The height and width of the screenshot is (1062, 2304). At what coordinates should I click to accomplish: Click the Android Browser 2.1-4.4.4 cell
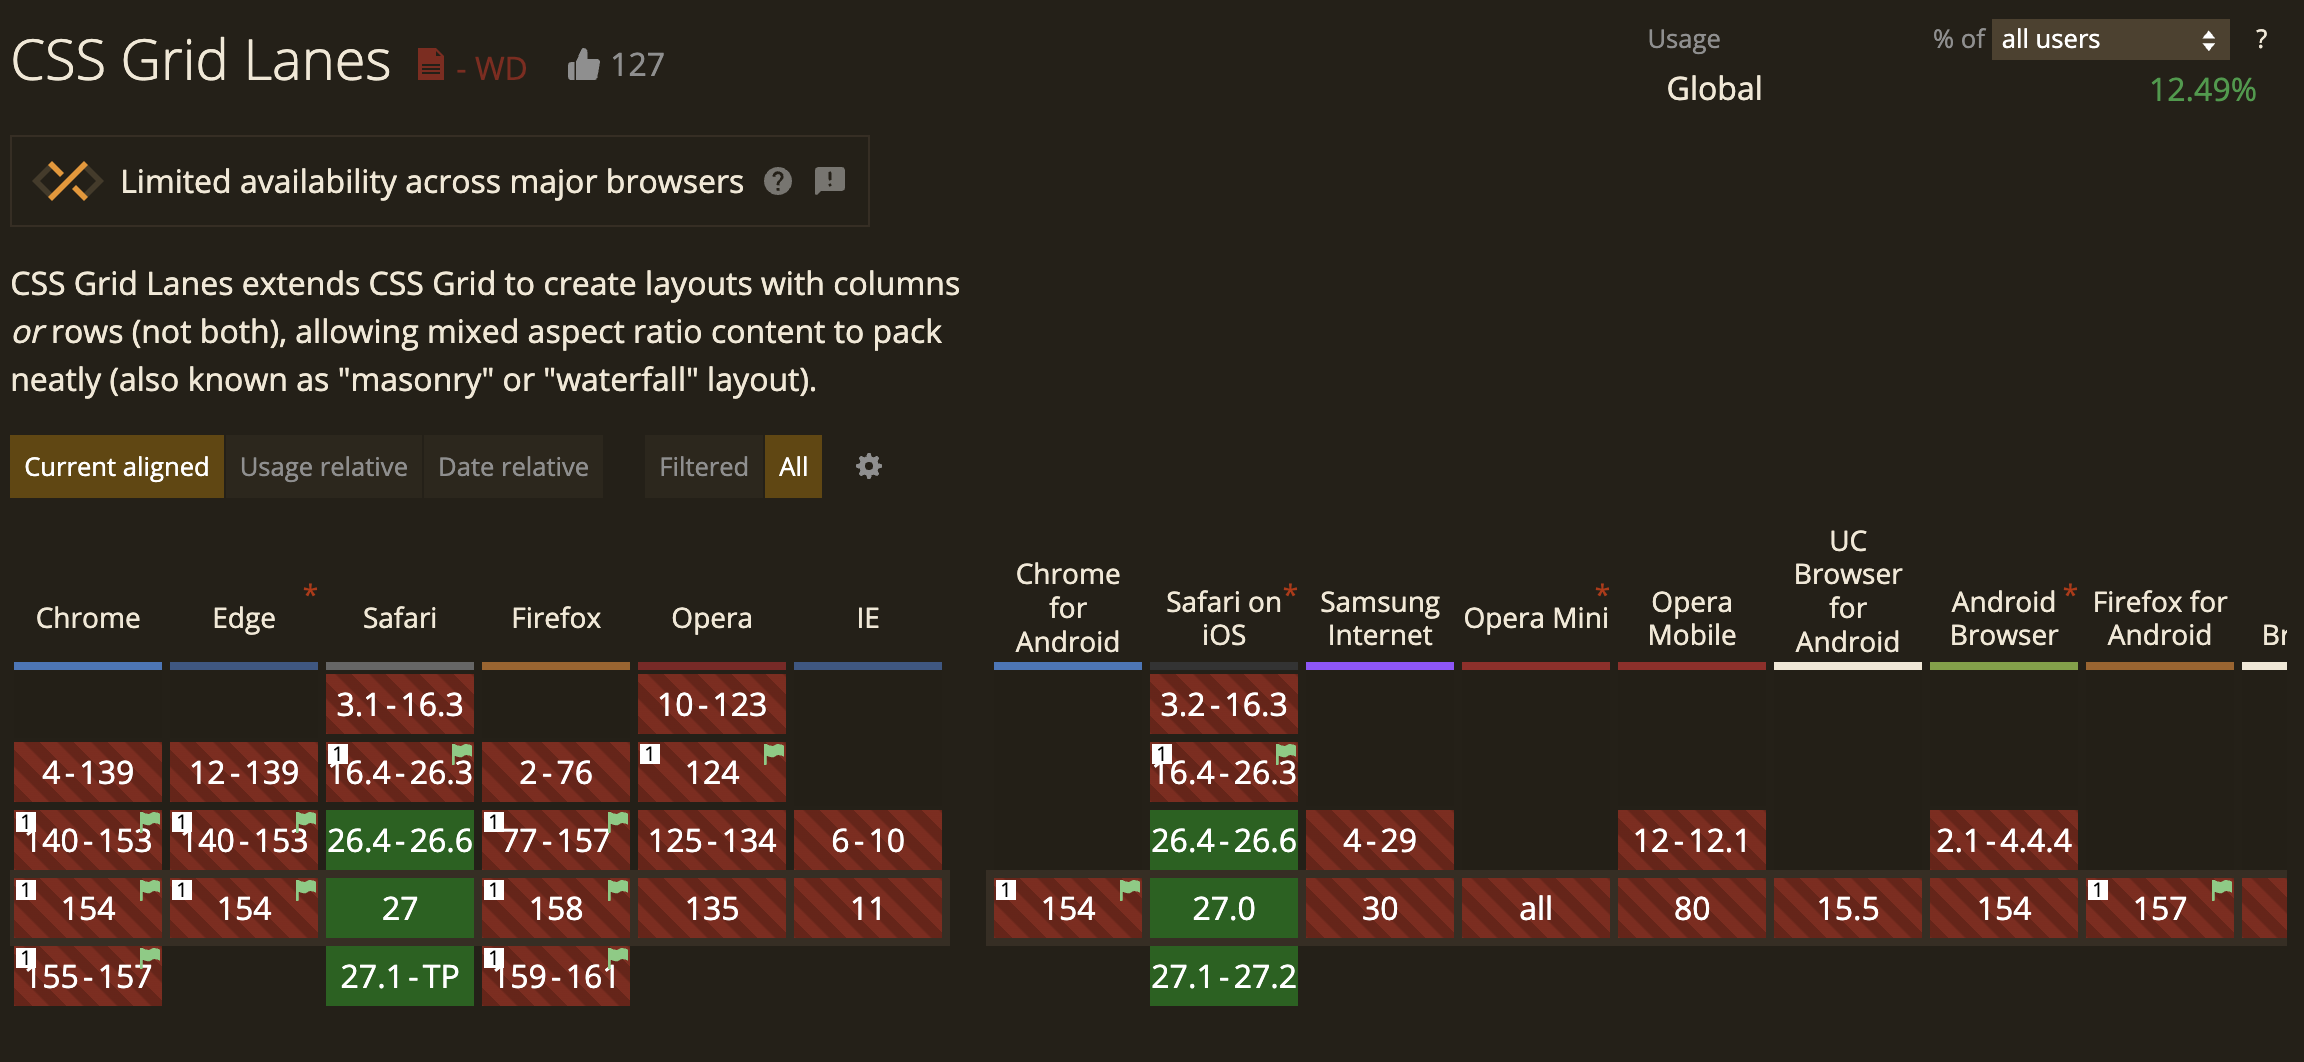tap(2004, 840)
